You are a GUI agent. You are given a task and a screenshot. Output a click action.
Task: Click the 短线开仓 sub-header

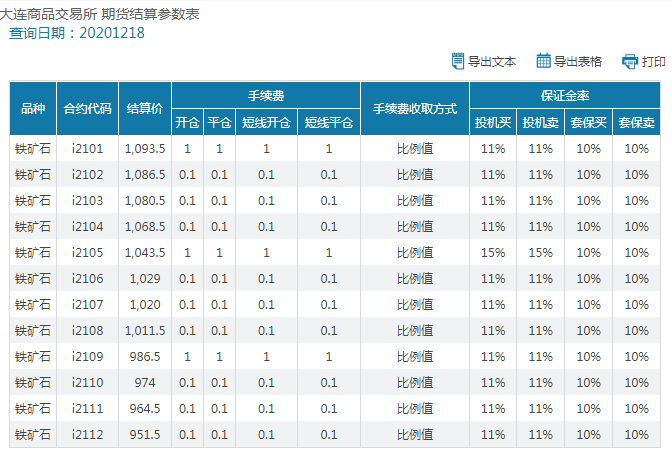click(x=266, y=123)
